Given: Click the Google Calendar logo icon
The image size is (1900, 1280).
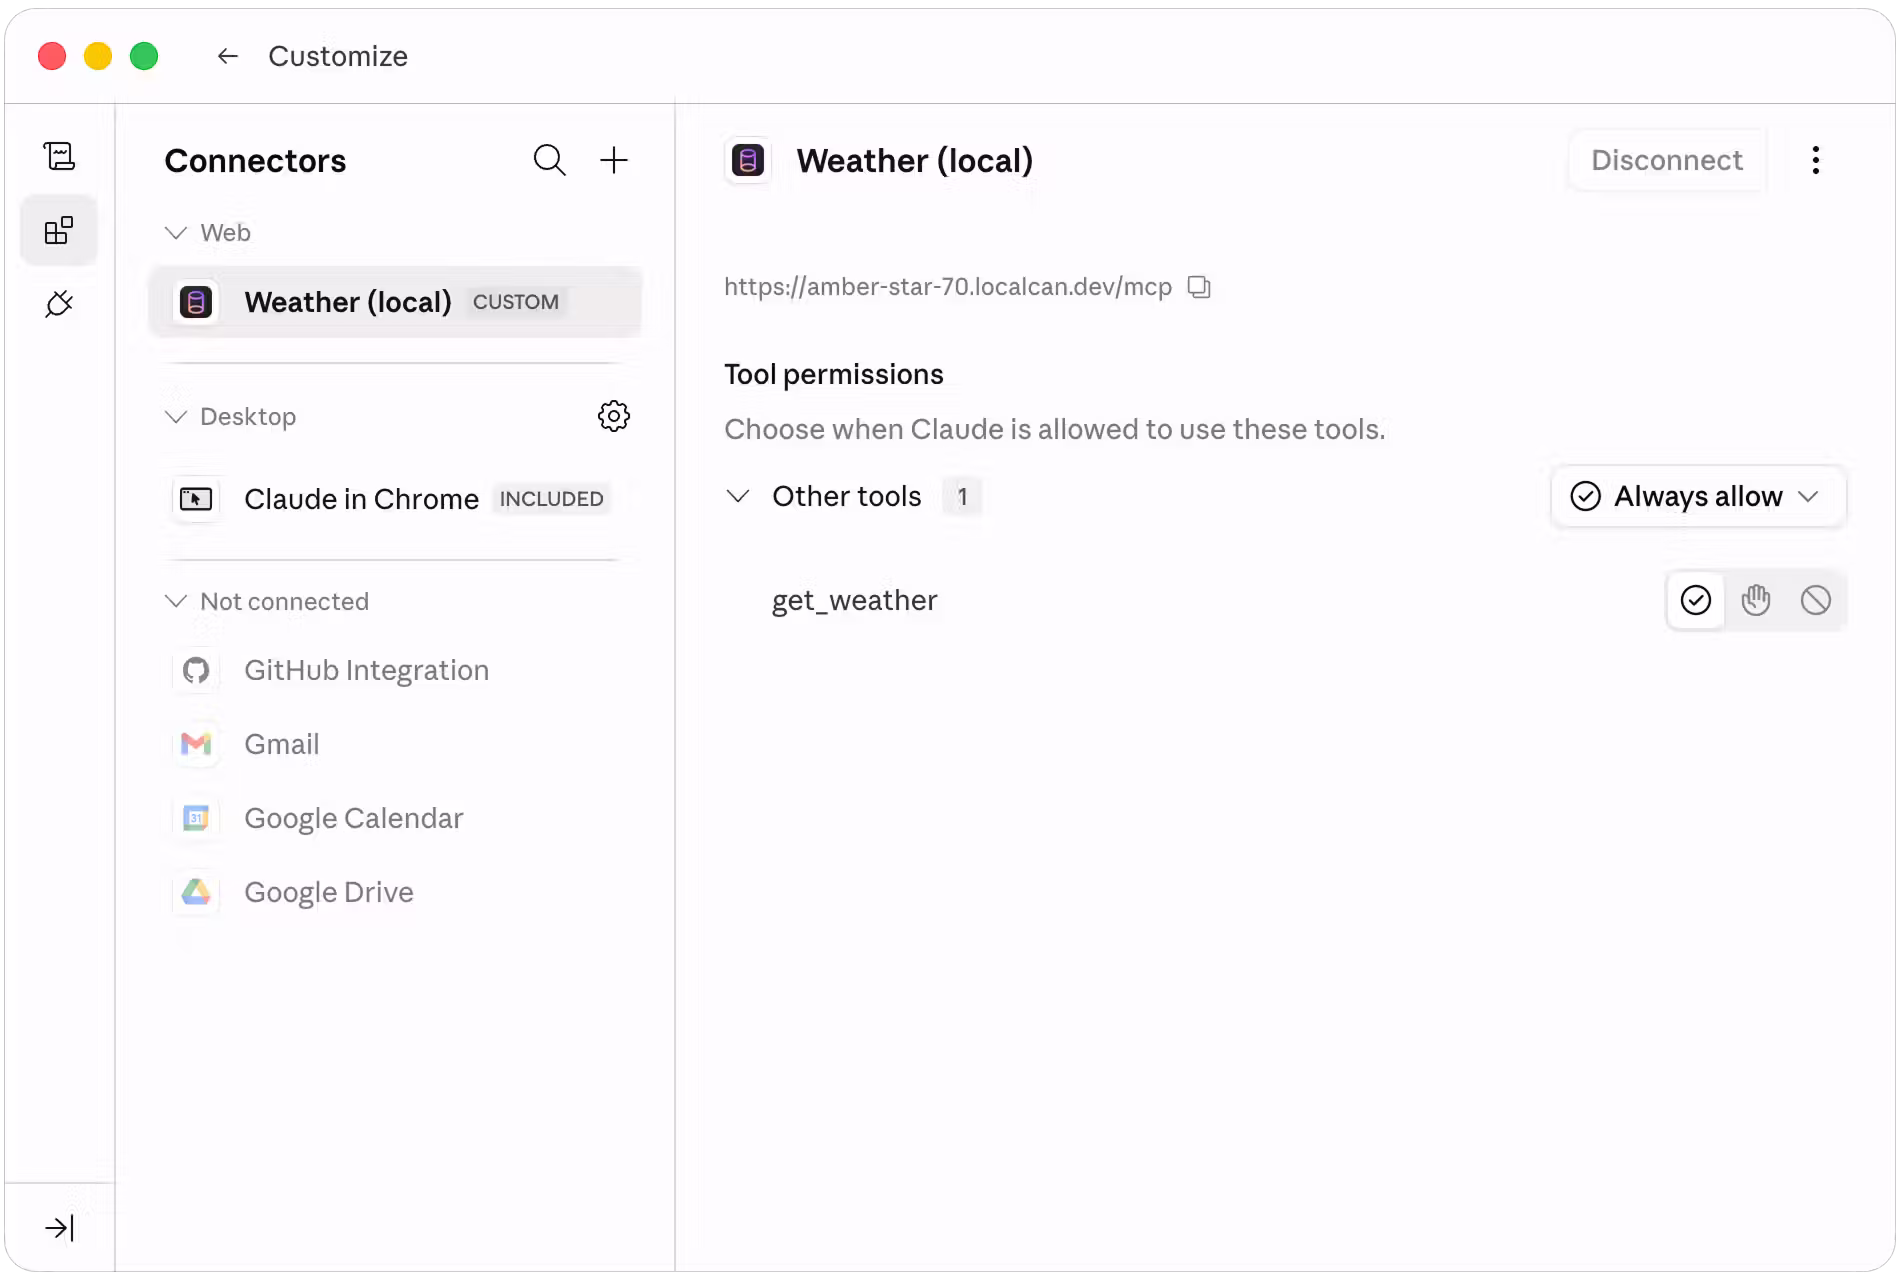Looking at the screenshot, I should (x=196, y=818).
